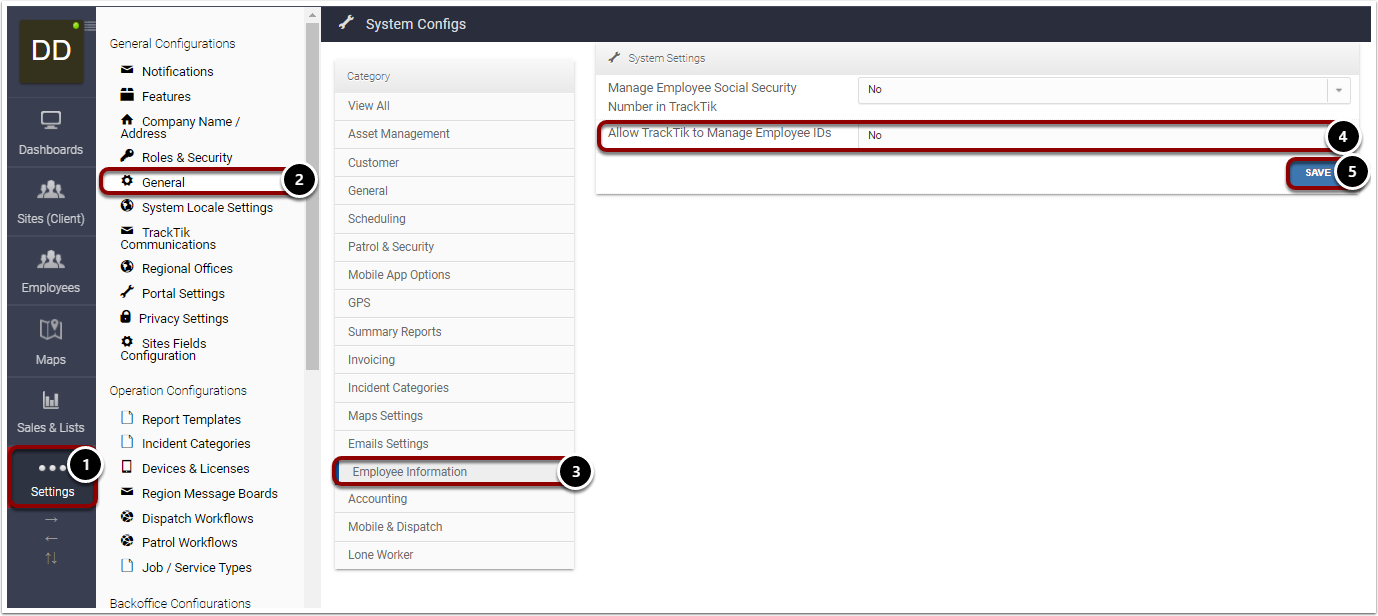Open Social Security Number dropdown arrow
This screenshot has height=616, width=1378.
point(1338,90)
